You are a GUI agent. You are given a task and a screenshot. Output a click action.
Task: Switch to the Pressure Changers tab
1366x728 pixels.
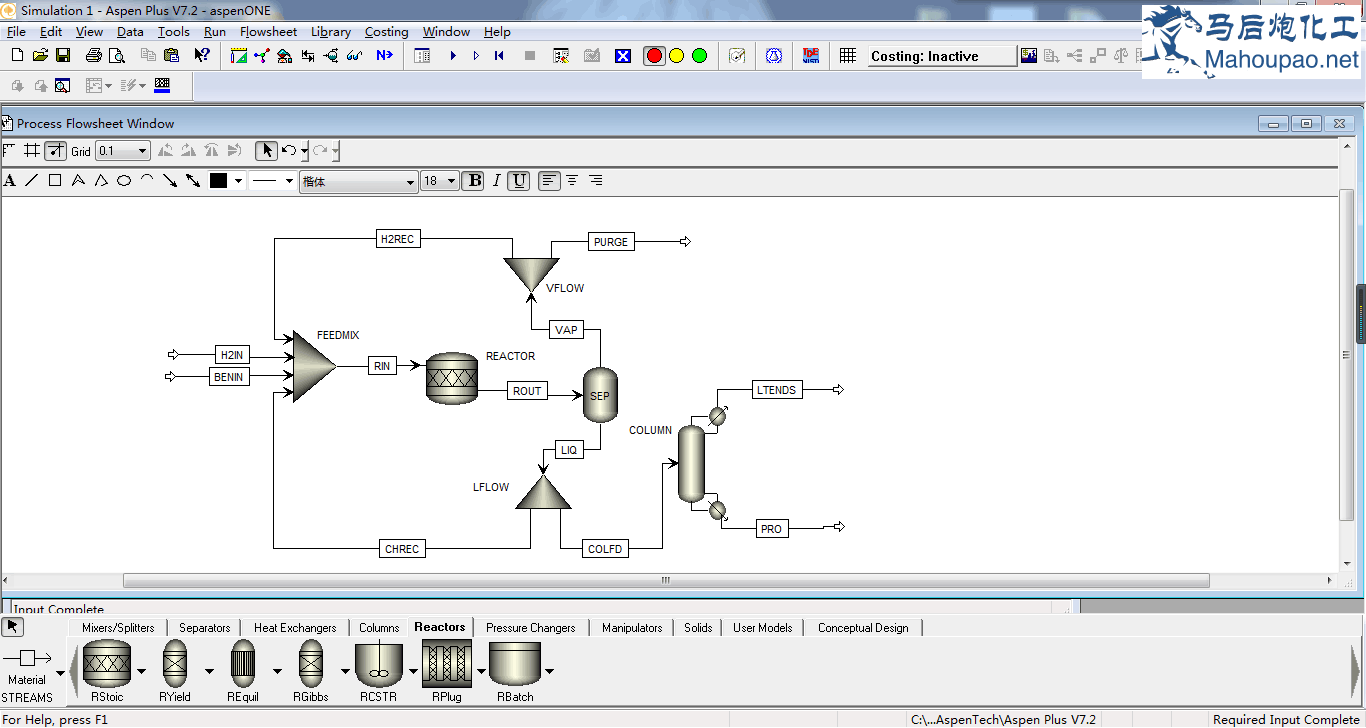(531, 628)
